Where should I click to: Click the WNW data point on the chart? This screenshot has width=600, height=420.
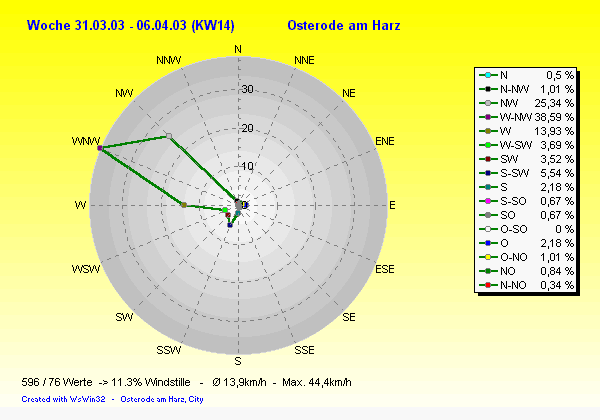coord(99,148)
